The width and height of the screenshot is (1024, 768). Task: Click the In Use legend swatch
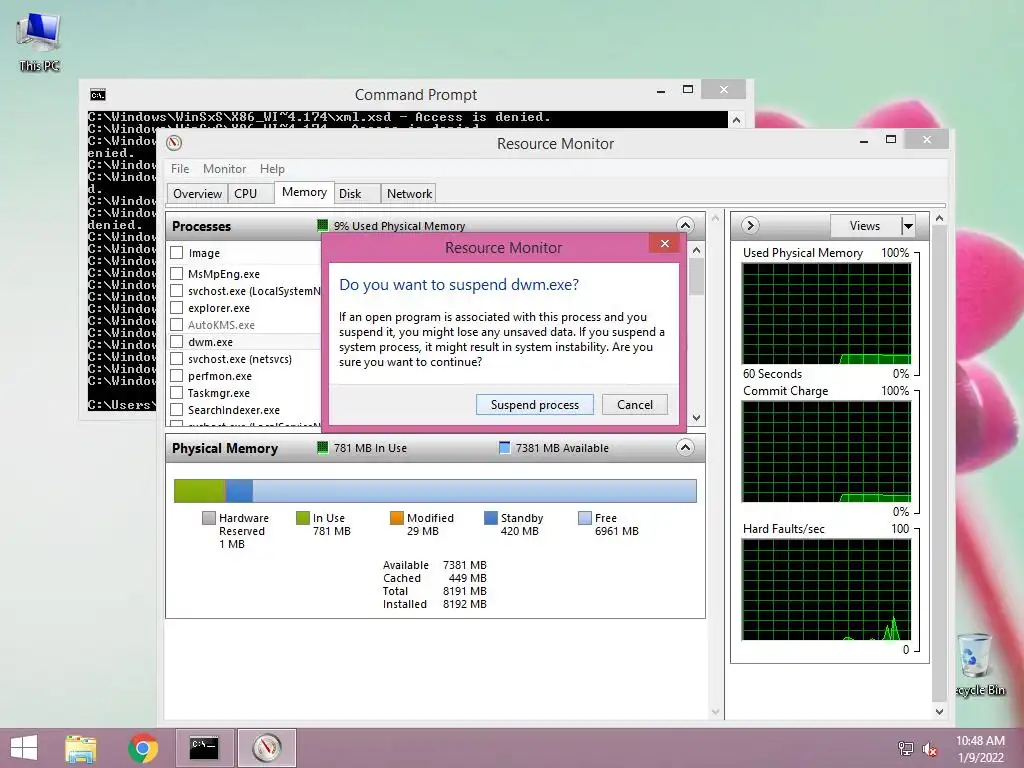pos(302,518)
